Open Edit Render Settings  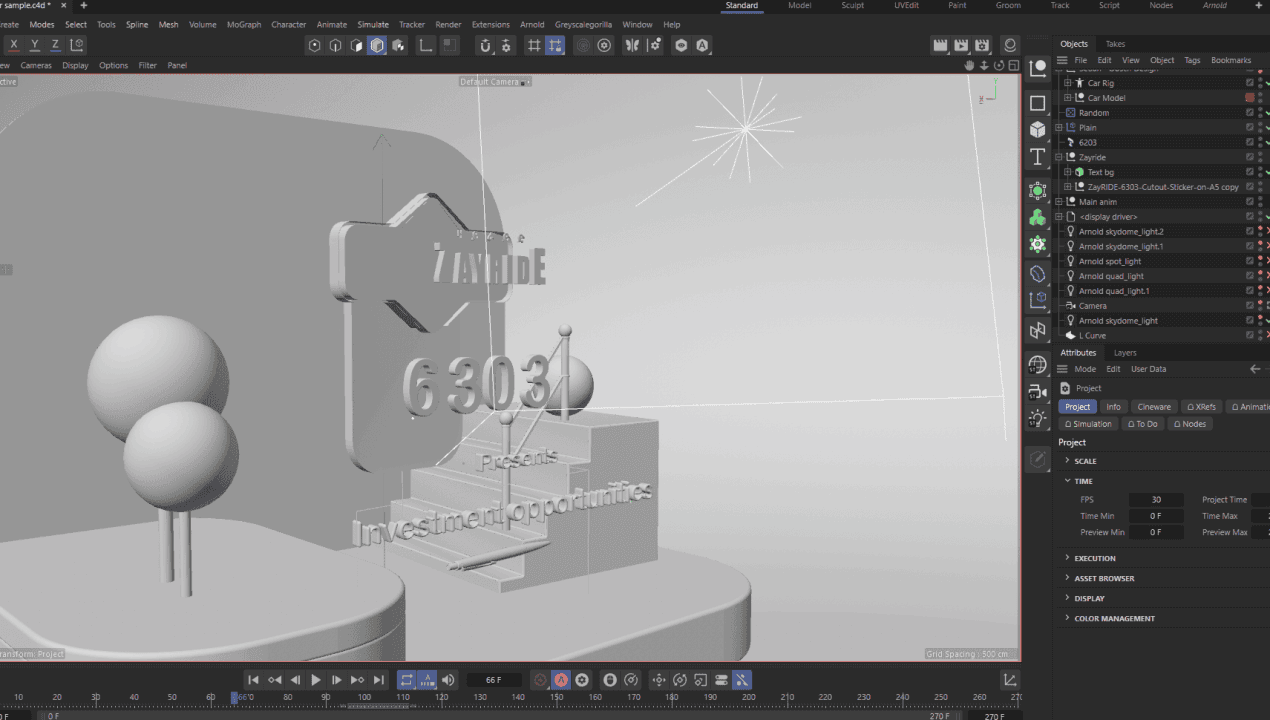pos(982,45)
